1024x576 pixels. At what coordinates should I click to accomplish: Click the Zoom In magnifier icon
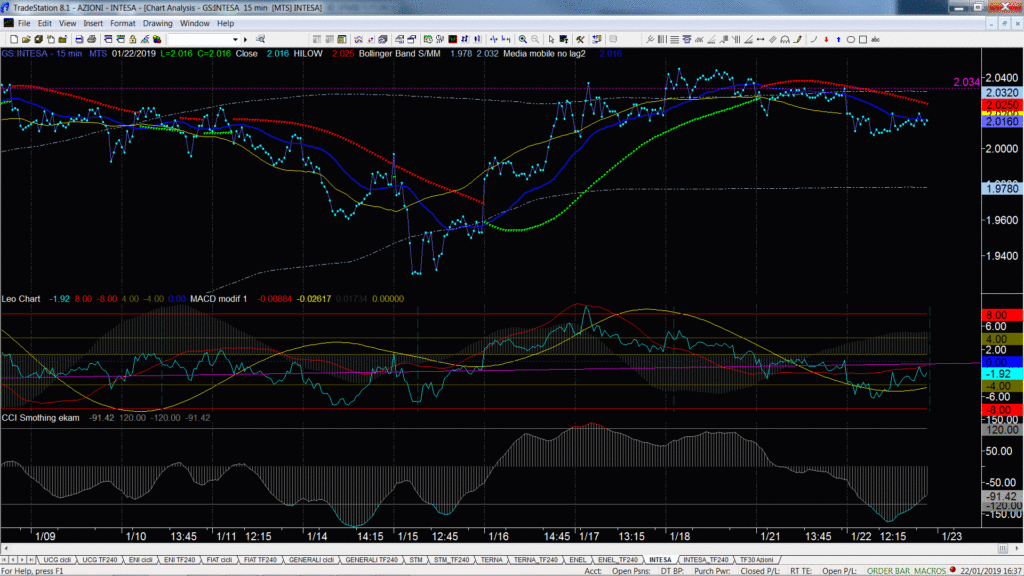522,39
